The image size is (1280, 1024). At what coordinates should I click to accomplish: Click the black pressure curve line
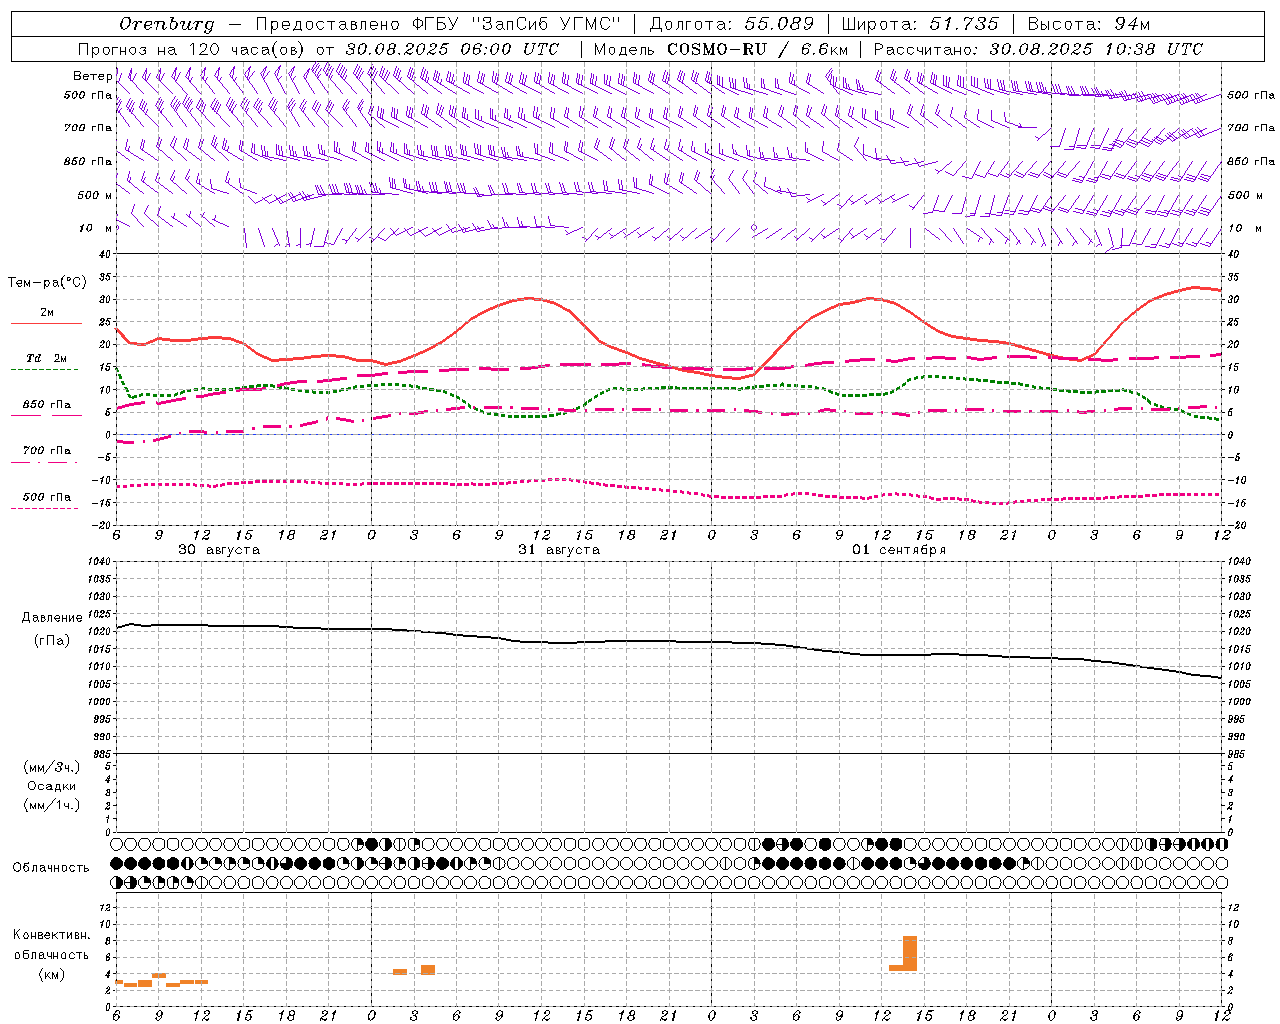pyautogui.click(x=670, y=642)
